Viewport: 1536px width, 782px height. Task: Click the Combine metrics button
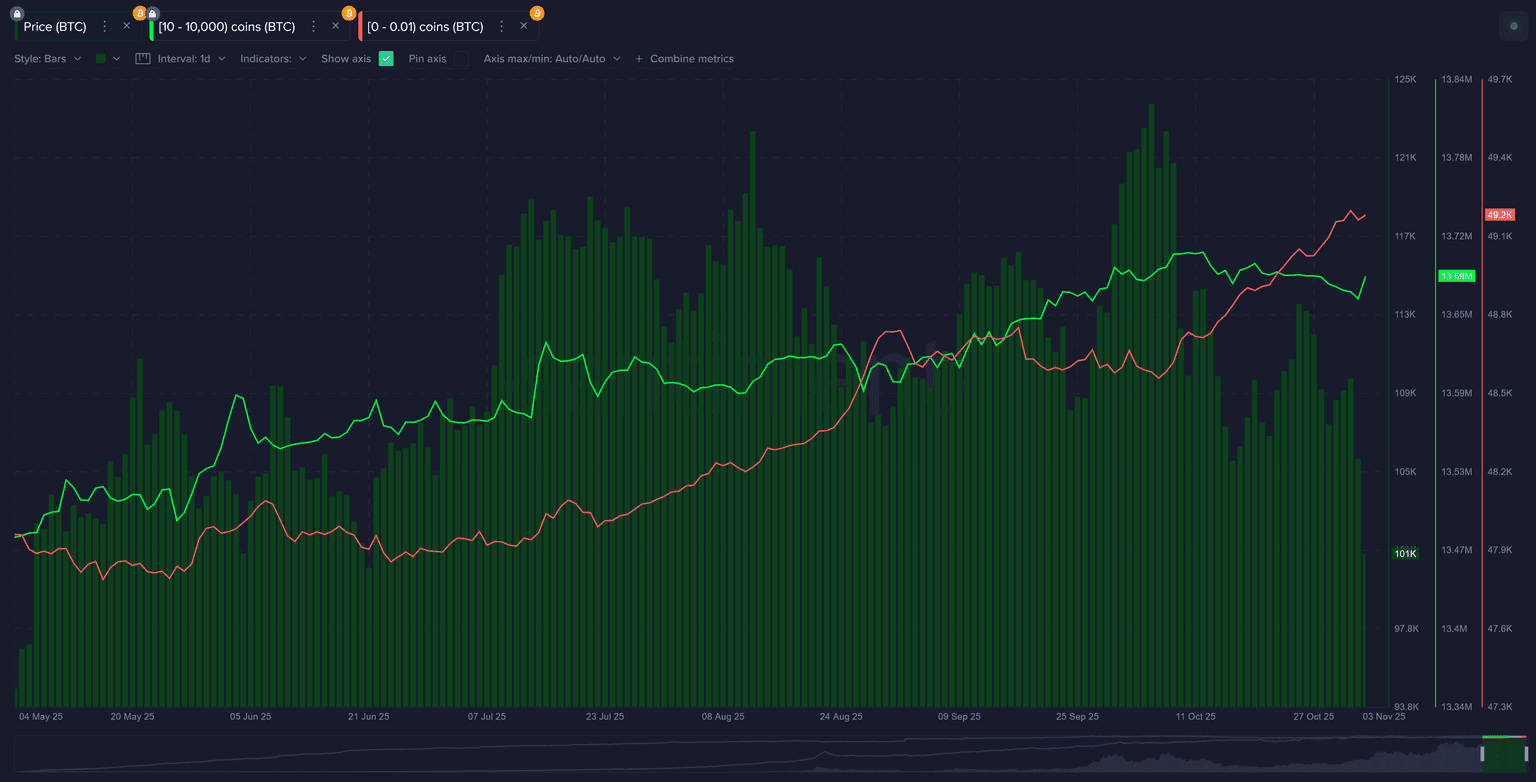684,59
